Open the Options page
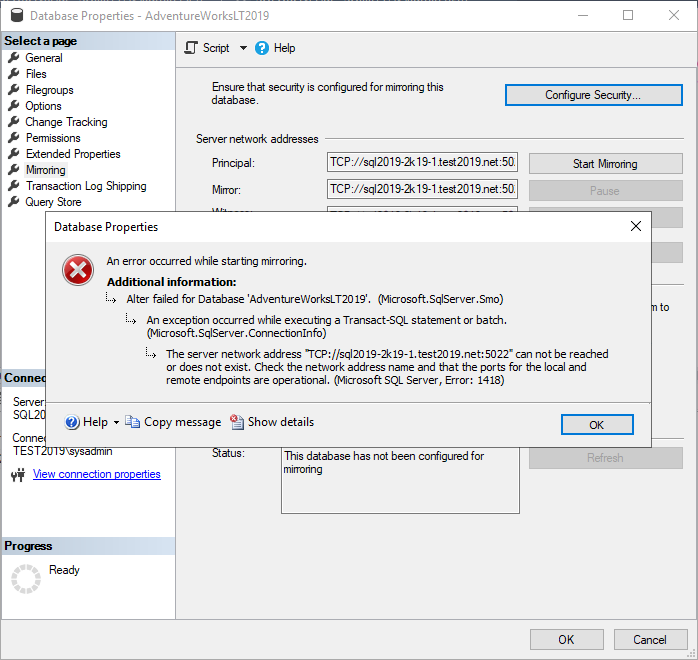This screenshot has height=660, width=698. tap(43, 106)
